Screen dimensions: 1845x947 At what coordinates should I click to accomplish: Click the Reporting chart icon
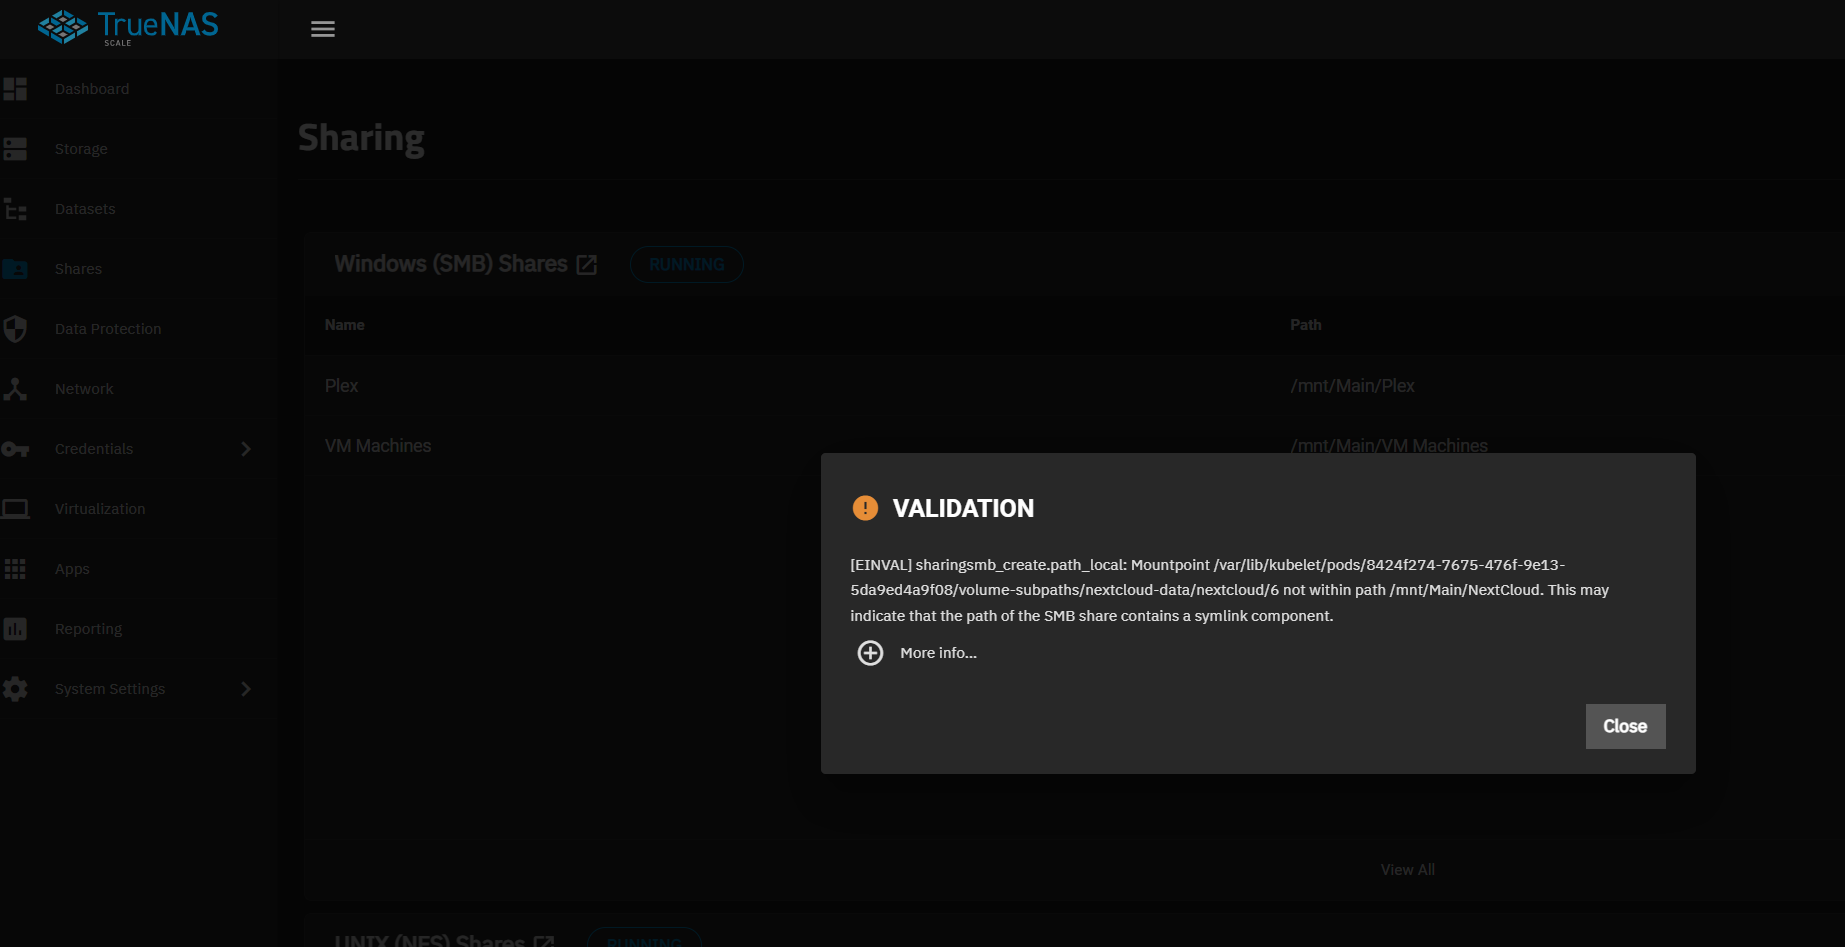coord(15,629)
